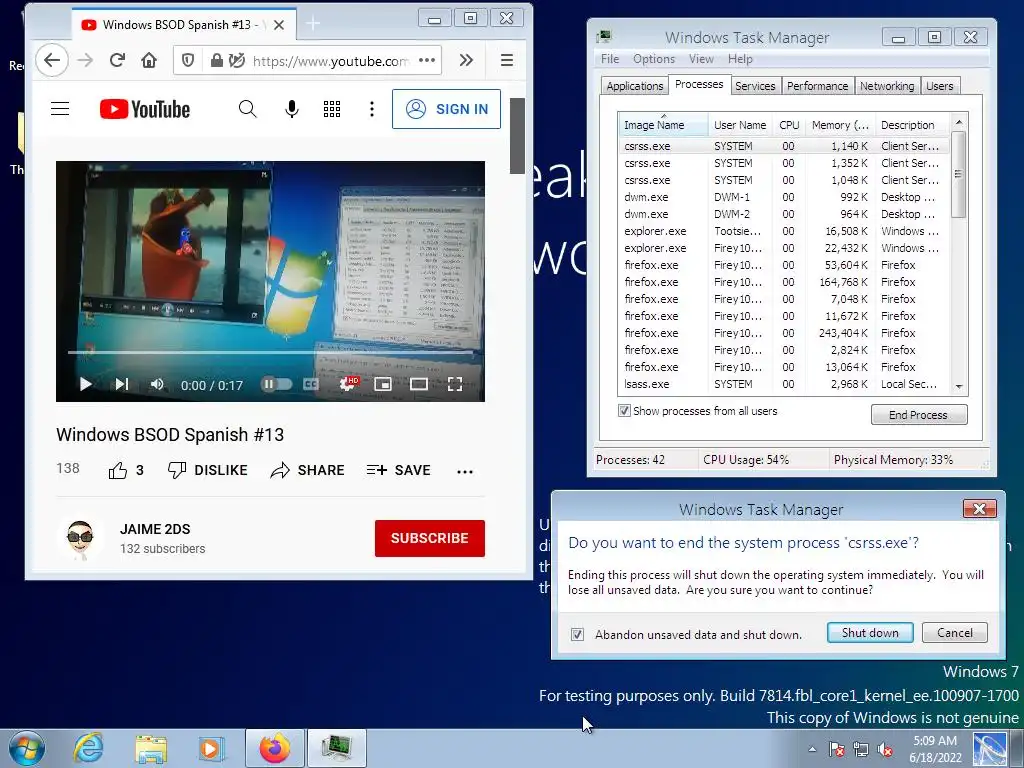Open a new Firefox tab
1024x768 pixels.
tap(313, 24)
